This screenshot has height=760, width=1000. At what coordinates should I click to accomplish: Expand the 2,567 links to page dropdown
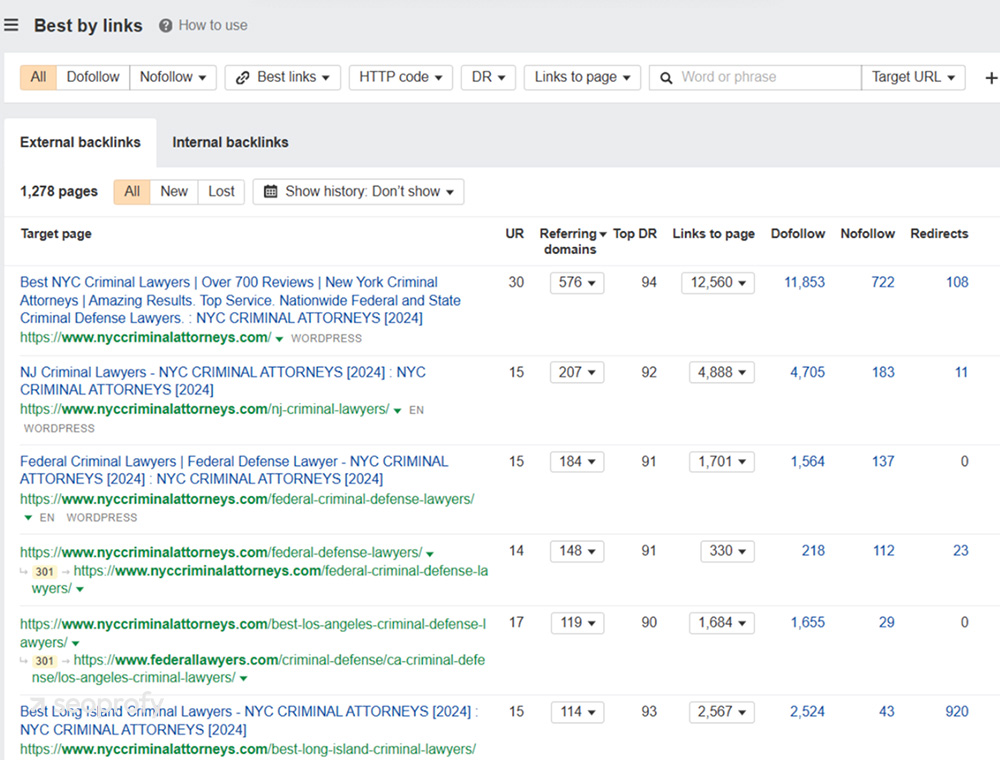(722, 712)
